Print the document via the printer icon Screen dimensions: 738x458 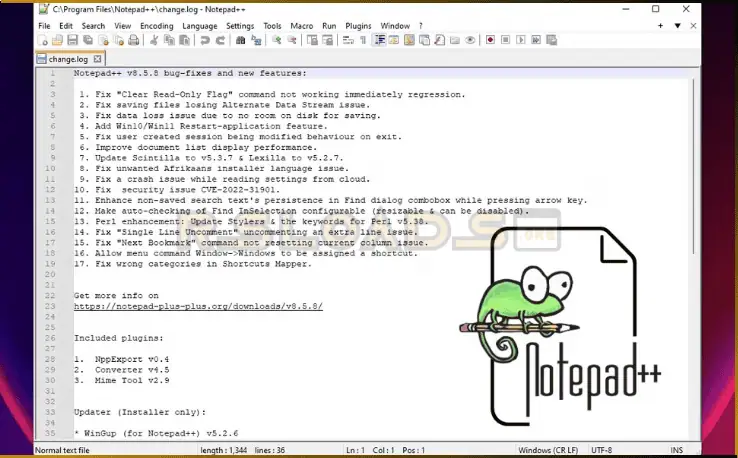click(134, 40)
